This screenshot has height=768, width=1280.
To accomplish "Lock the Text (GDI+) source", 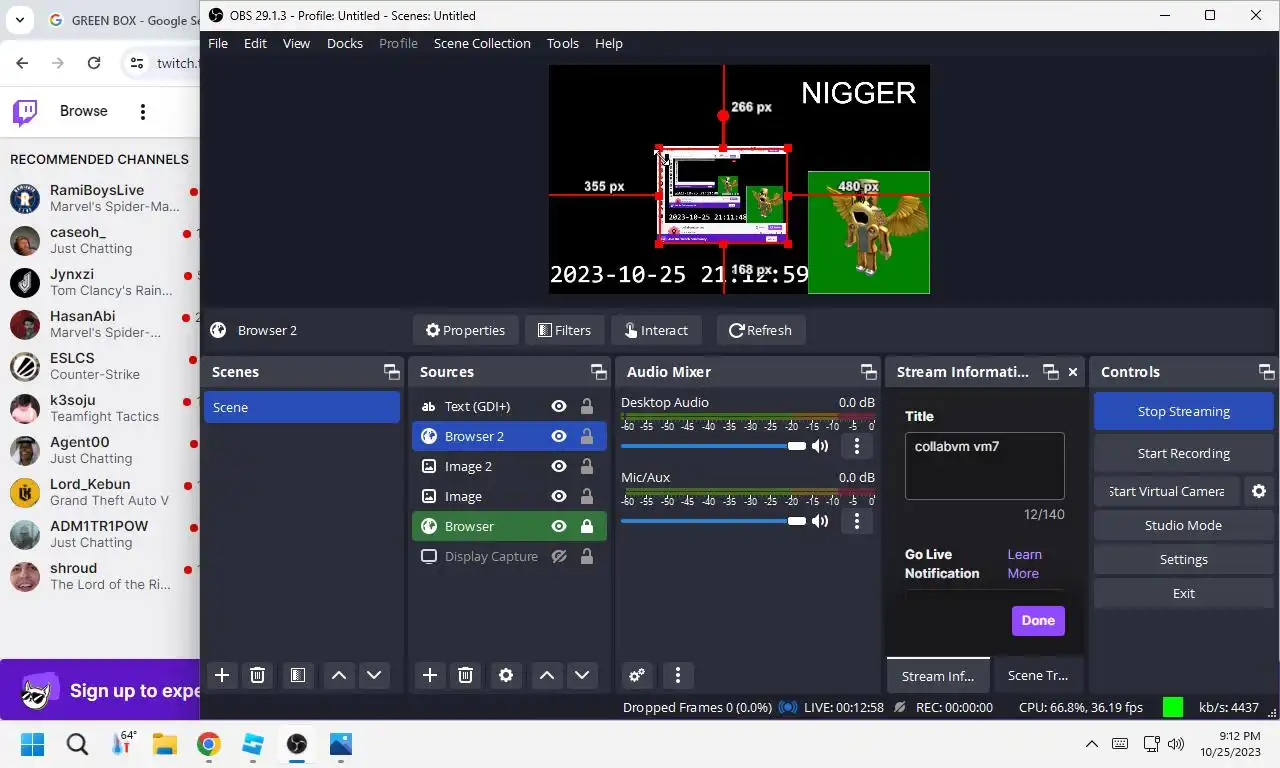I will [587, 406].
